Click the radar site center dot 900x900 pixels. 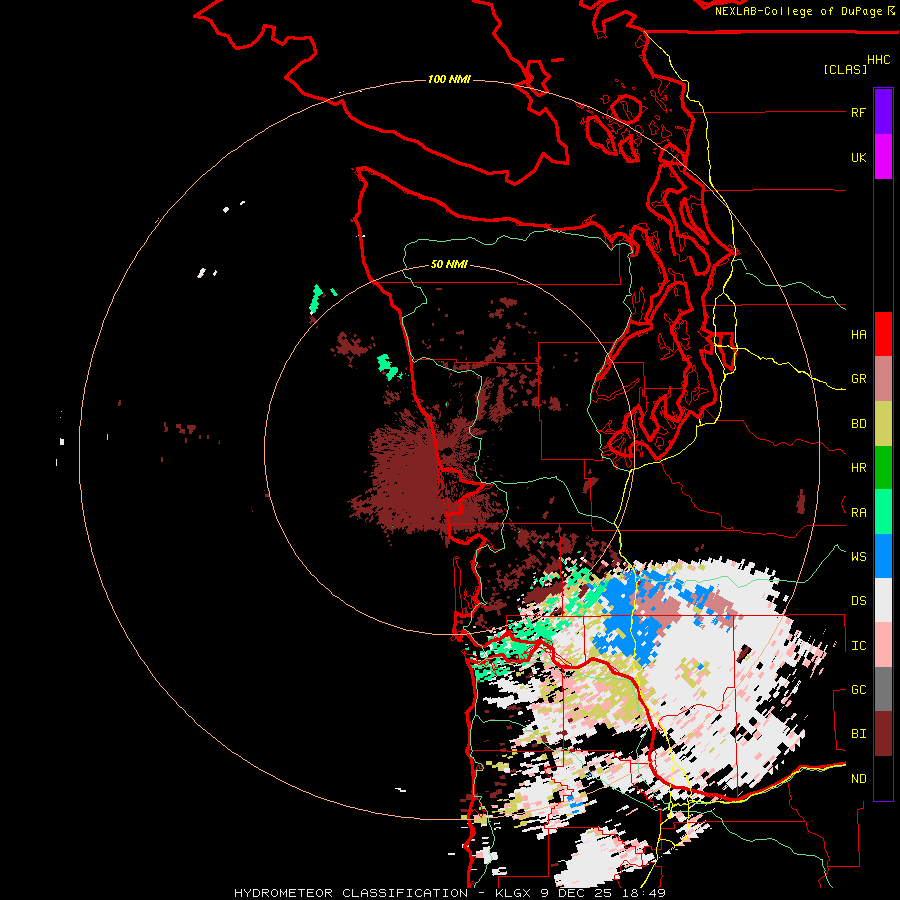point(448,453)
